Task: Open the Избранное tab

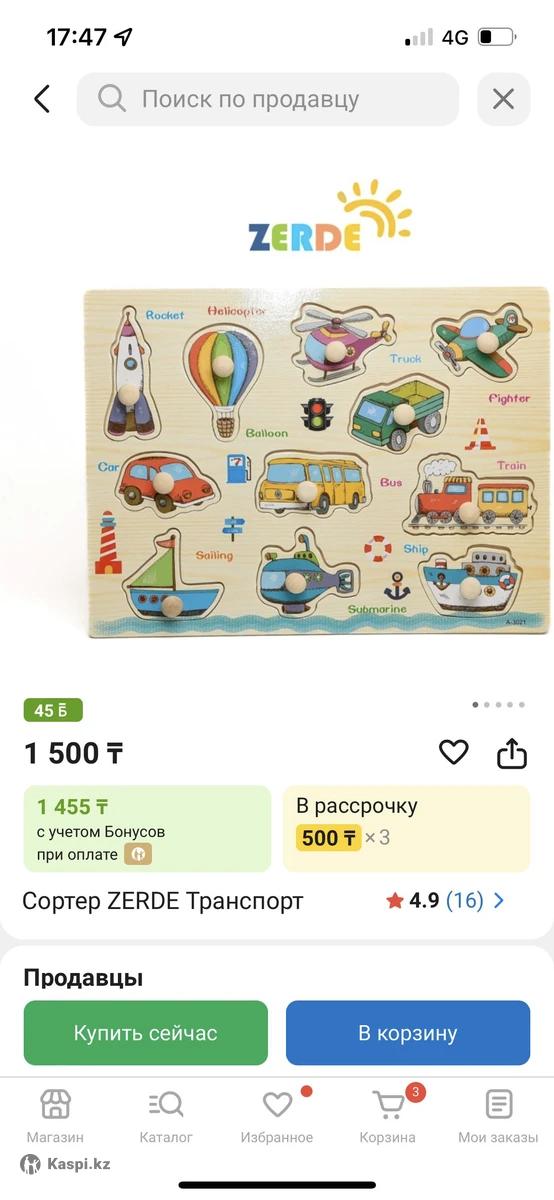Action: (277, 1116)
